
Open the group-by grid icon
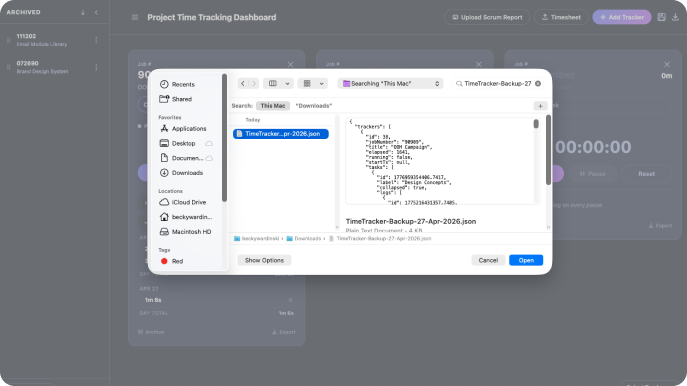307,83
